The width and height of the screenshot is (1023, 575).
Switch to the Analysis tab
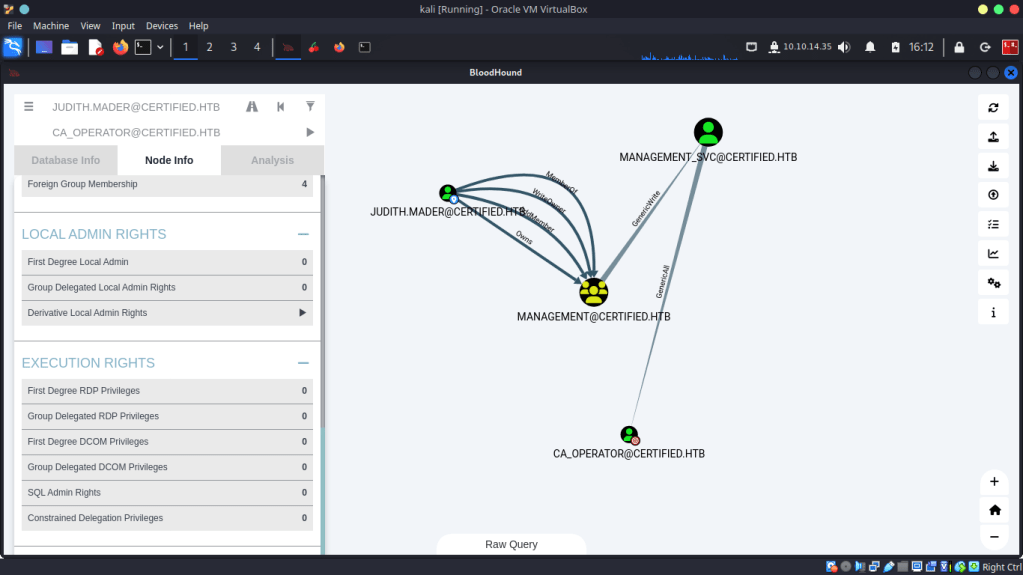(x=272, y=160)
